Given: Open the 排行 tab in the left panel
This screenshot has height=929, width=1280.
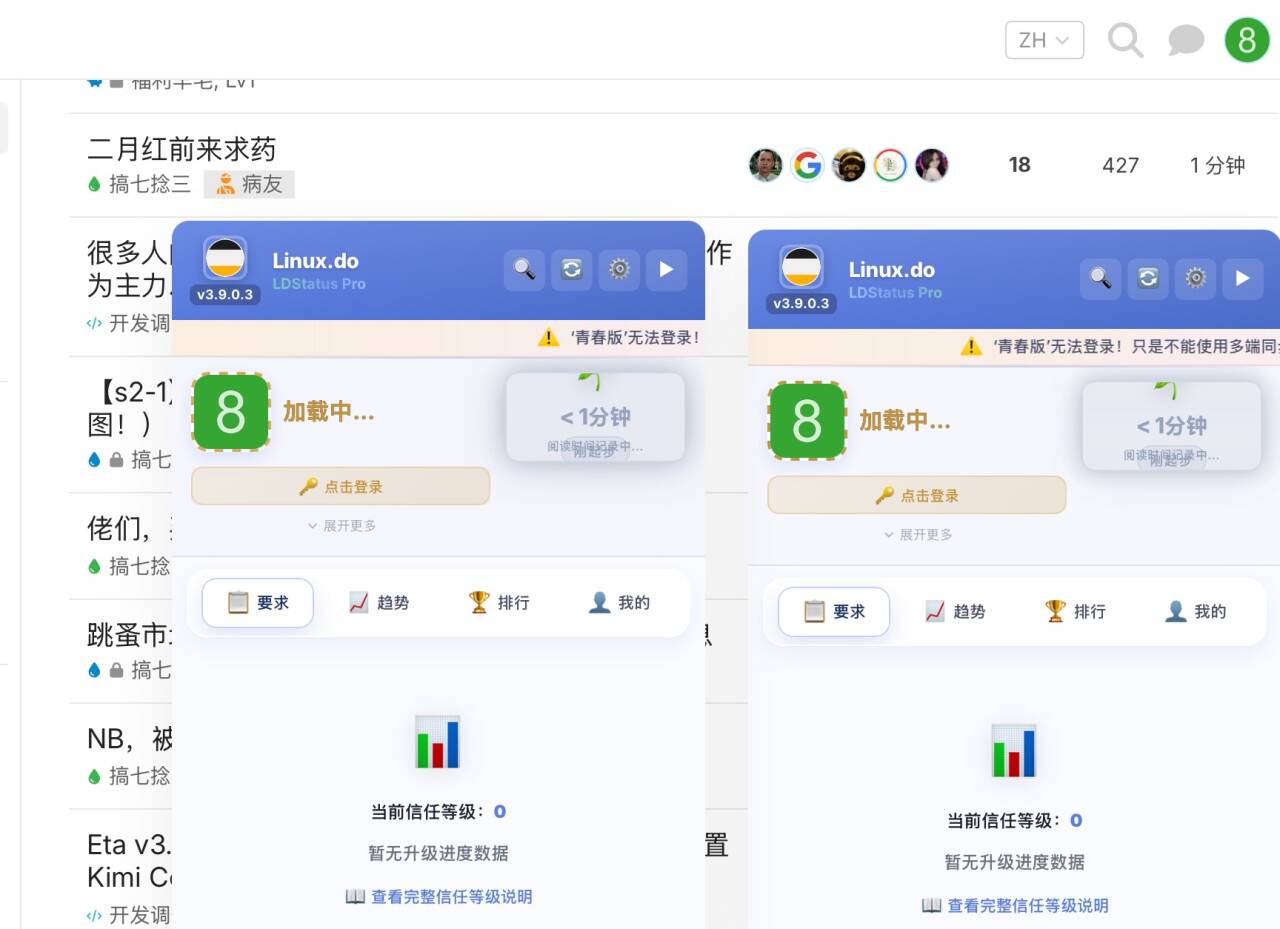Looking at the screenshot, I should pyautogui.click(x=499, y=603).
